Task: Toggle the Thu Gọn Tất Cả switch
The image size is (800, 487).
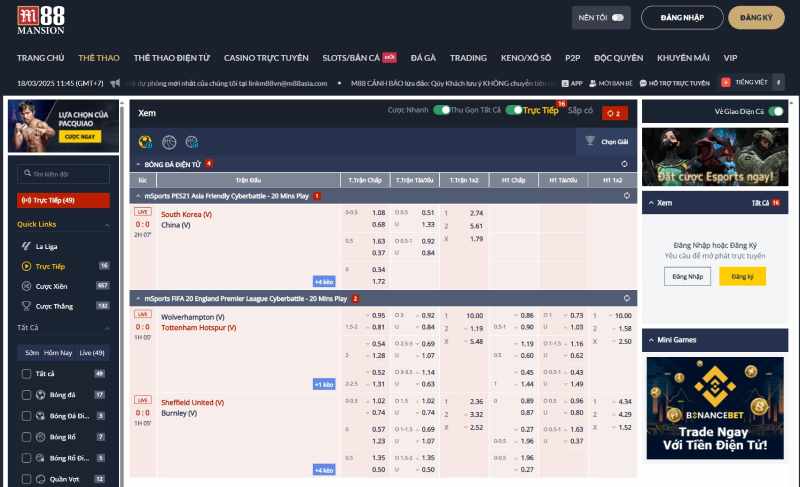Action: tap(514, 110)
